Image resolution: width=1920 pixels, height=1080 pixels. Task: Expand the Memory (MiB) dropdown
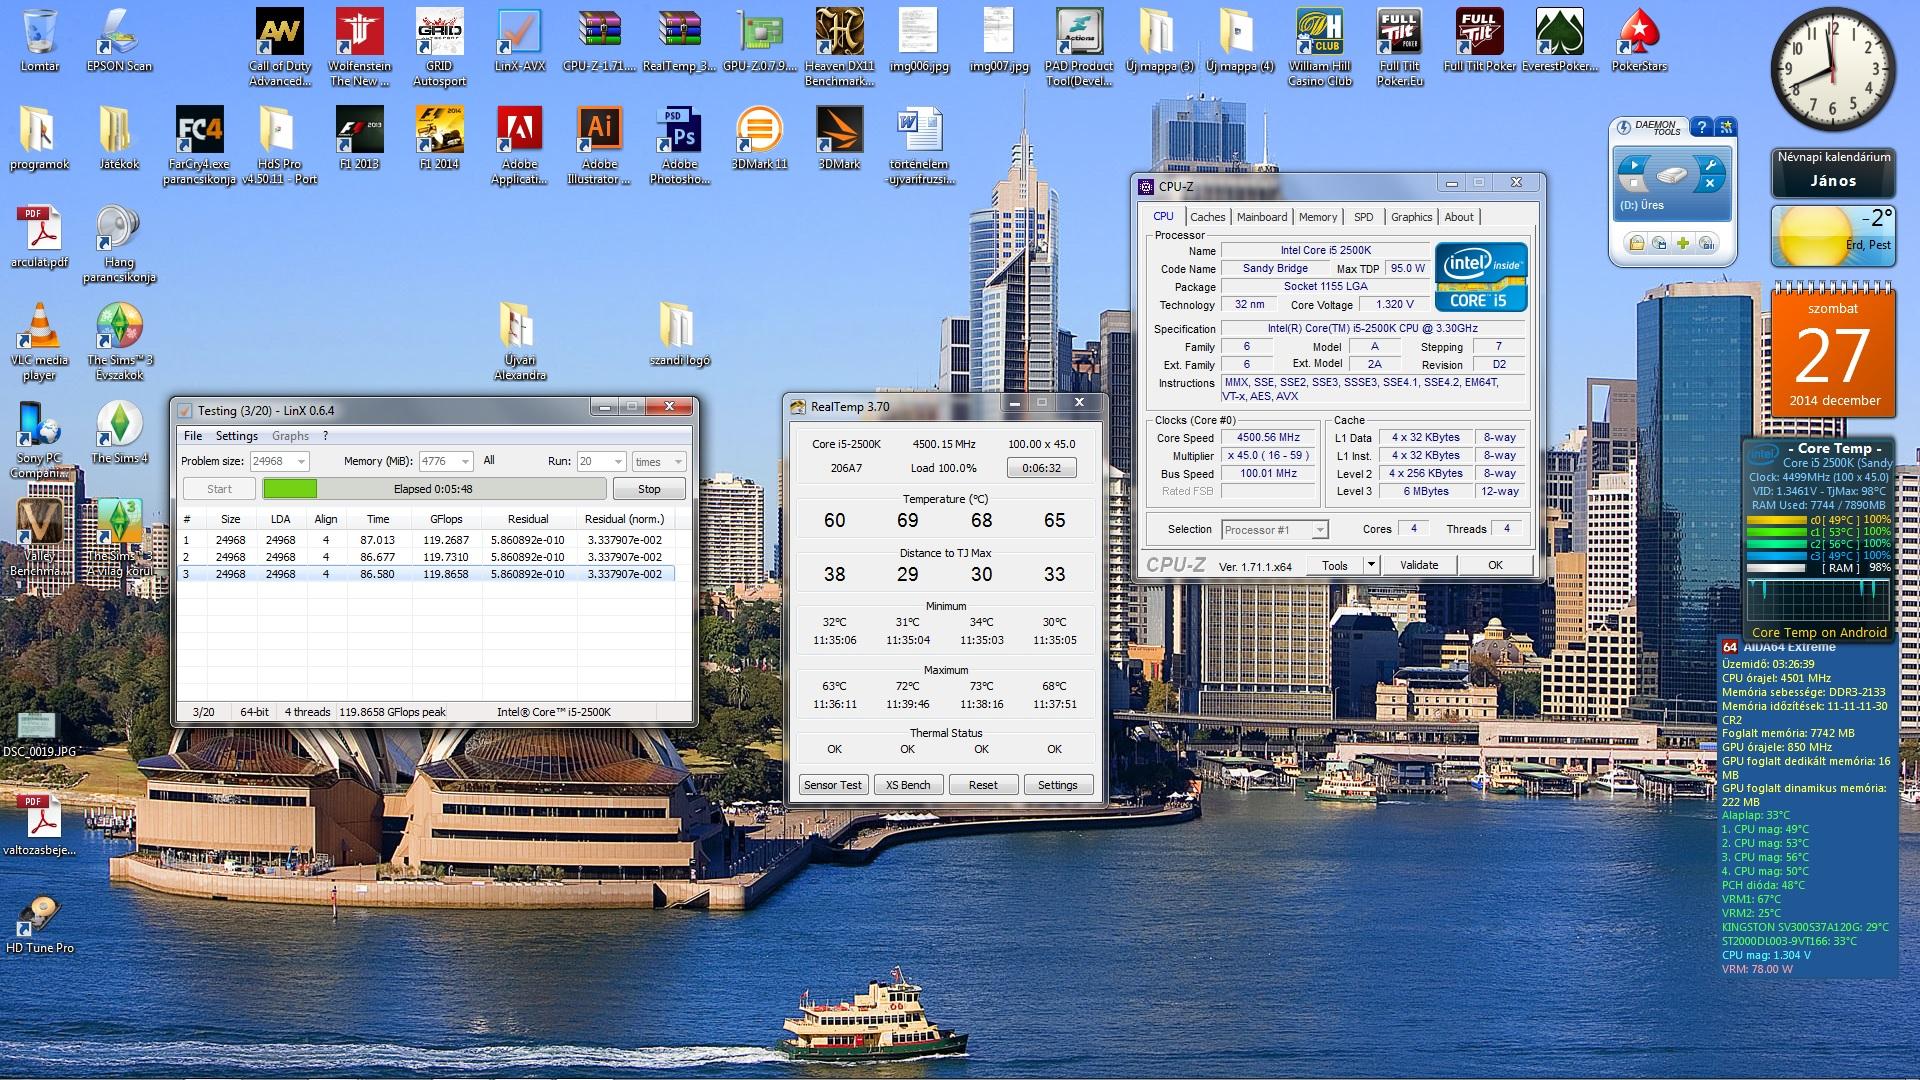pos(465,461)
